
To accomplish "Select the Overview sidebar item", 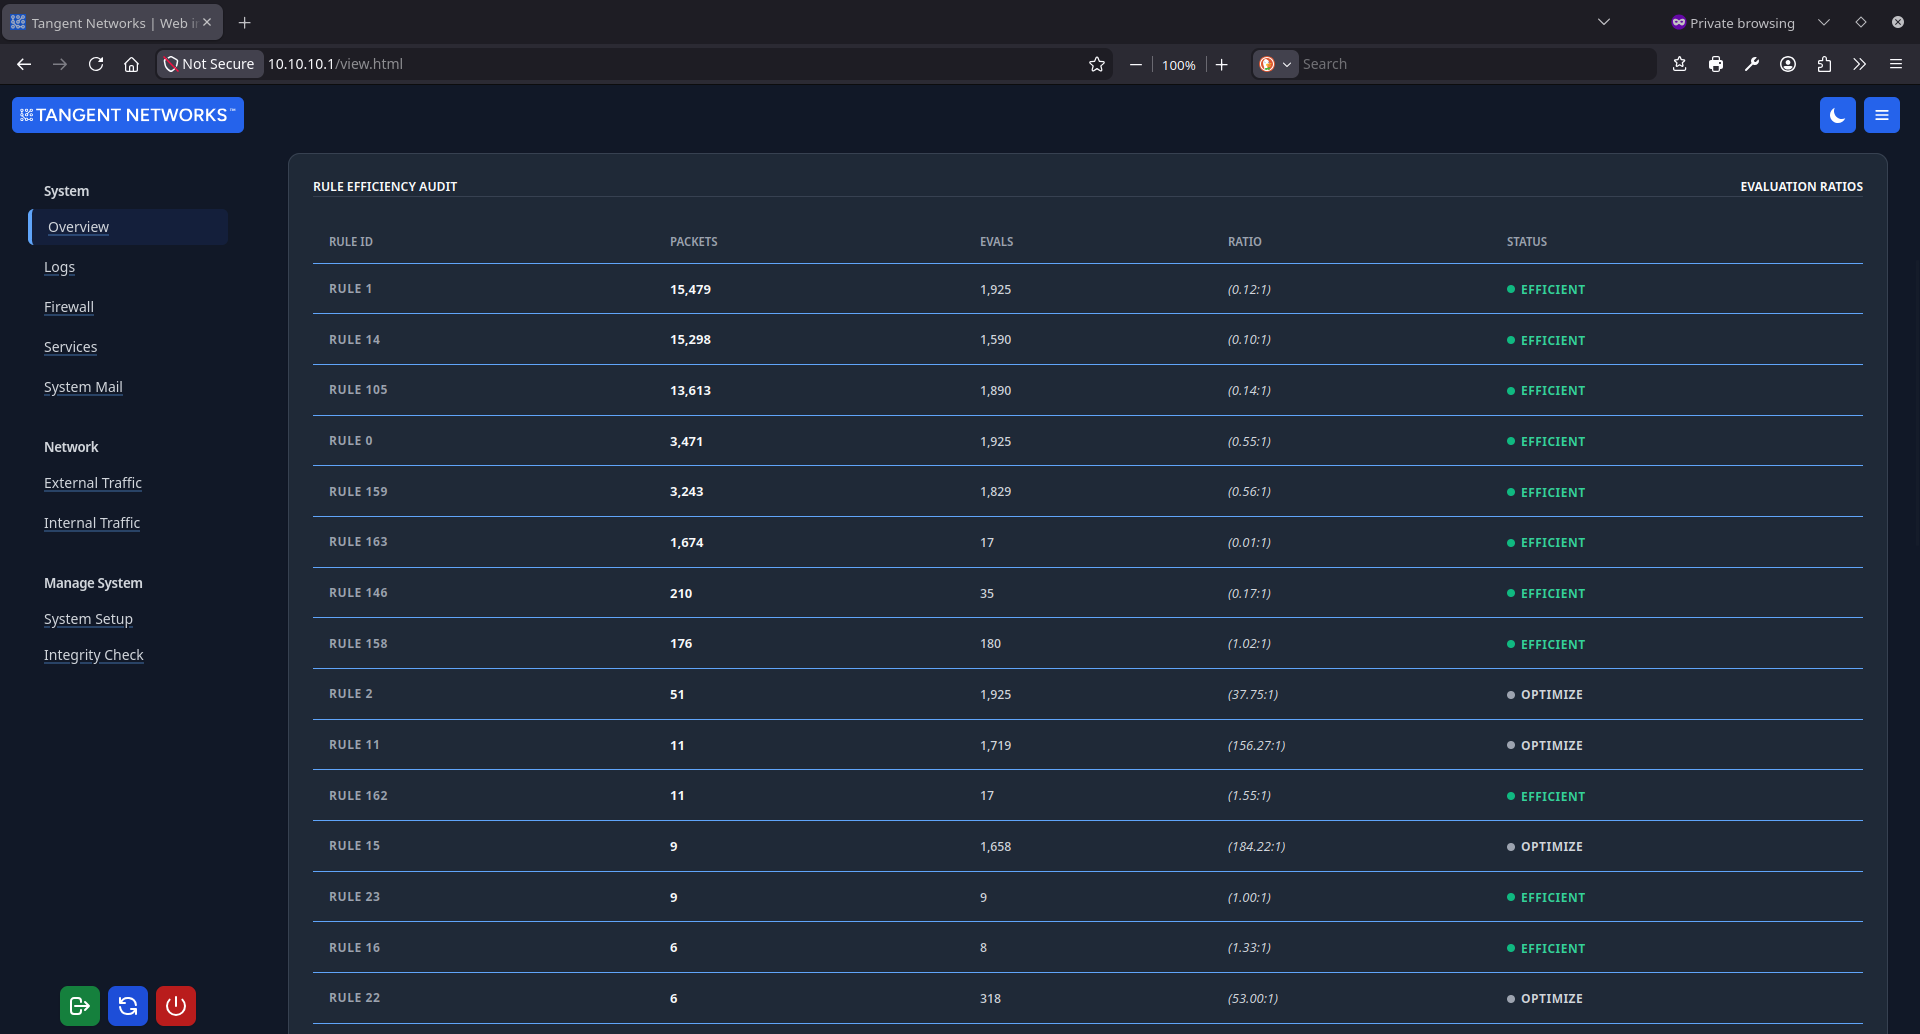I will 79,227.
